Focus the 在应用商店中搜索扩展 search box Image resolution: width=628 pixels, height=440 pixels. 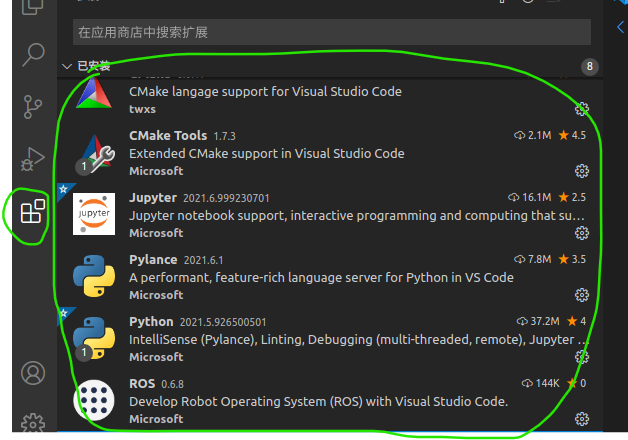pyautogui.click(x=332, y=32)
